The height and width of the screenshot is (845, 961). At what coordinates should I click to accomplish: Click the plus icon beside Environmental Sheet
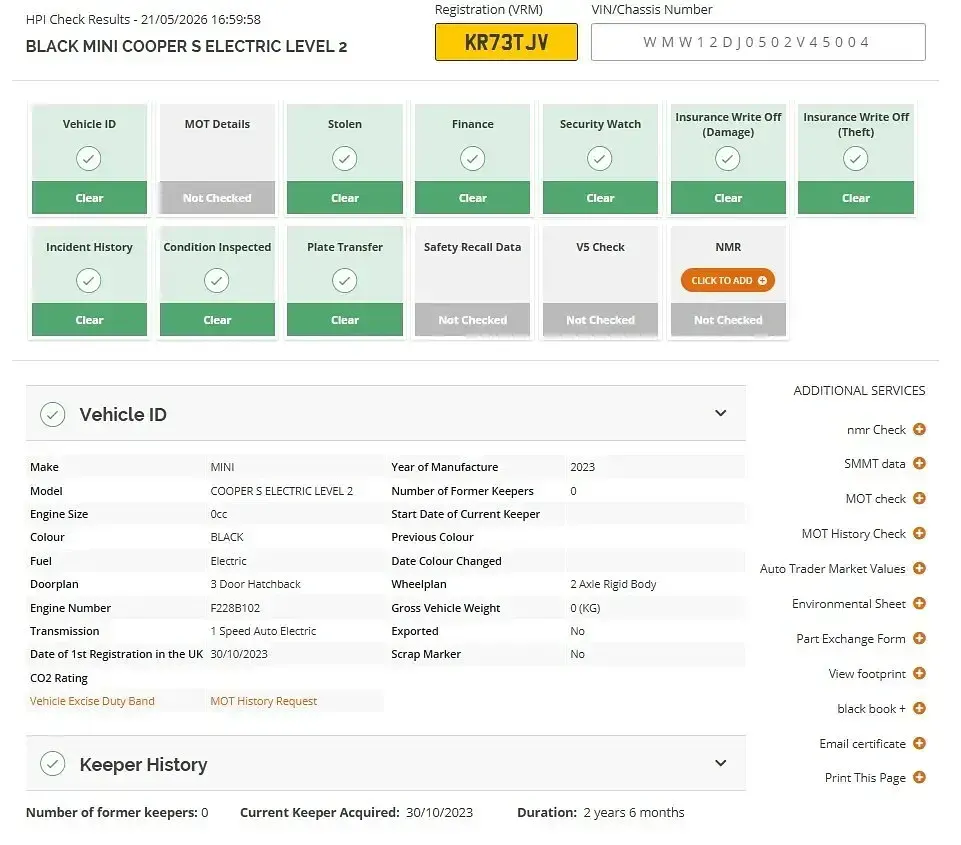pos(919,604)
